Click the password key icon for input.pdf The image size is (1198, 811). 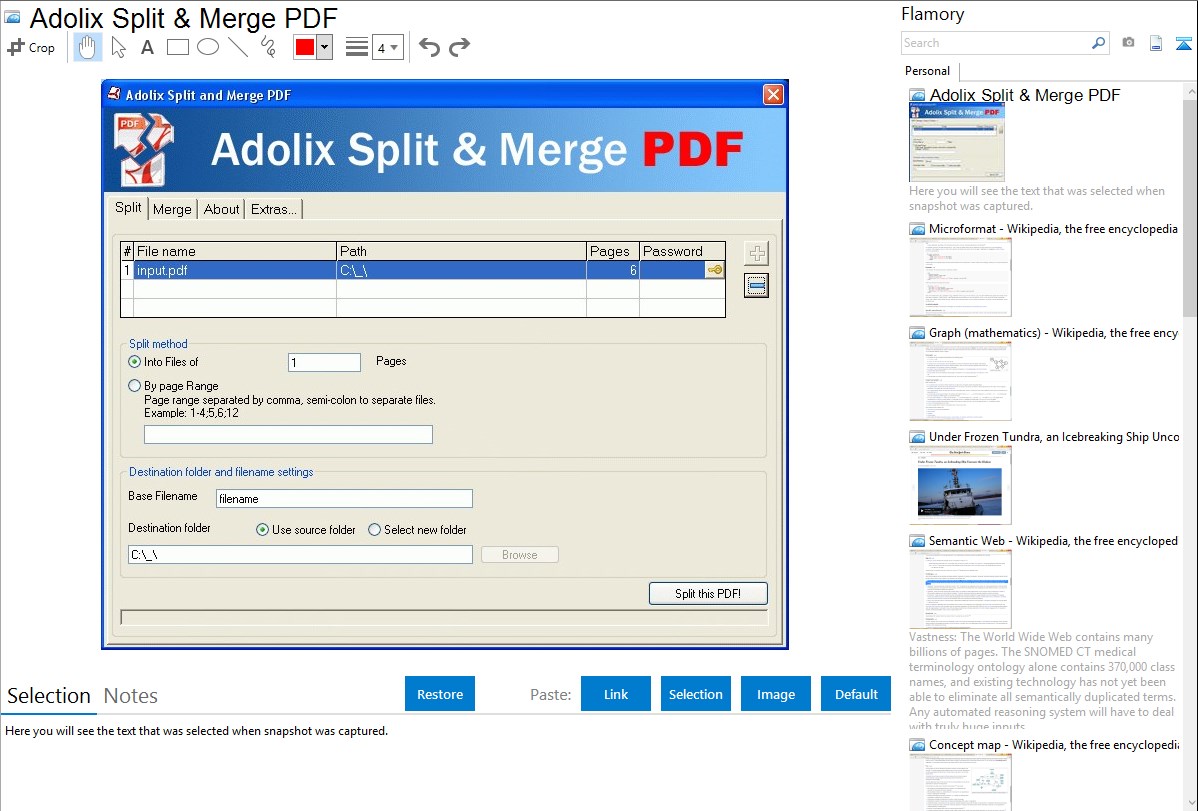coord(714,270)
